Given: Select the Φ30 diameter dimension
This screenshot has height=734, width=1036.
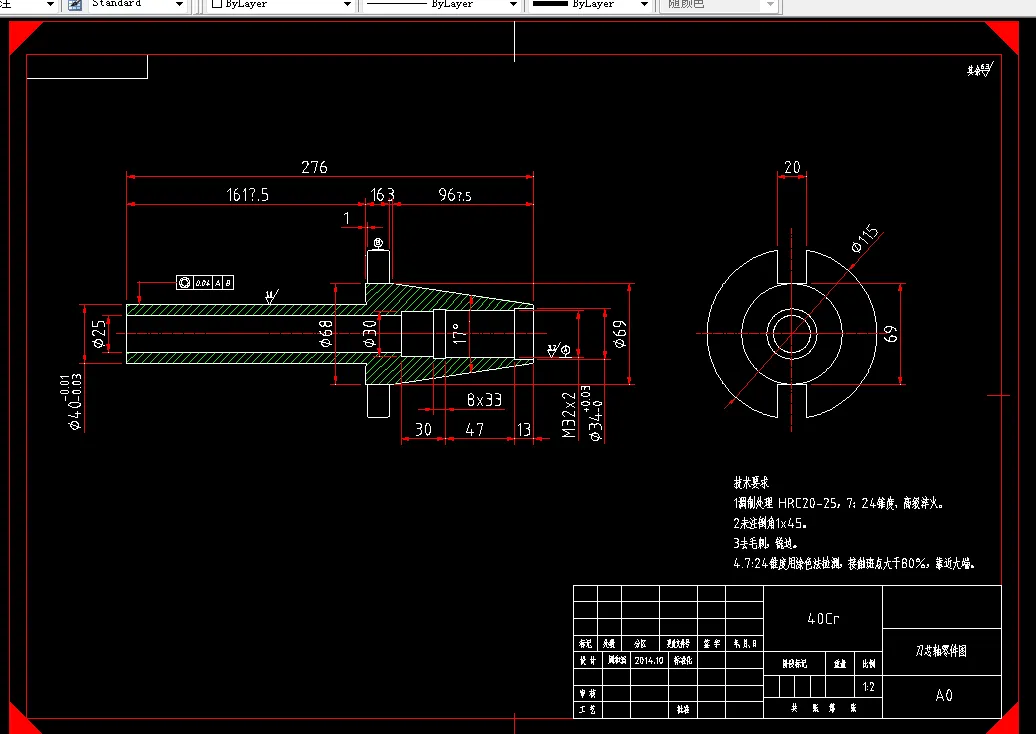Looking at the screenshot, I should point(370,334).
